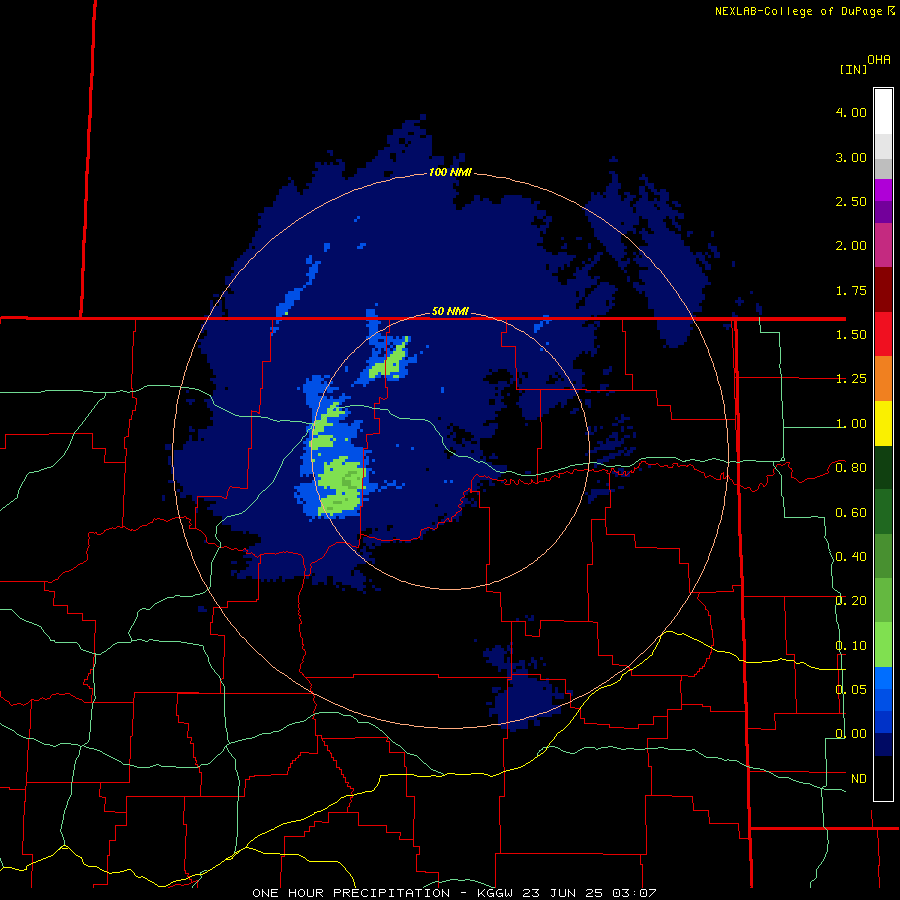This screenshot has width=900, height=900.
Task: Click the 2.00 legend value
Action: pyautogui.click(x=851, y=246)
